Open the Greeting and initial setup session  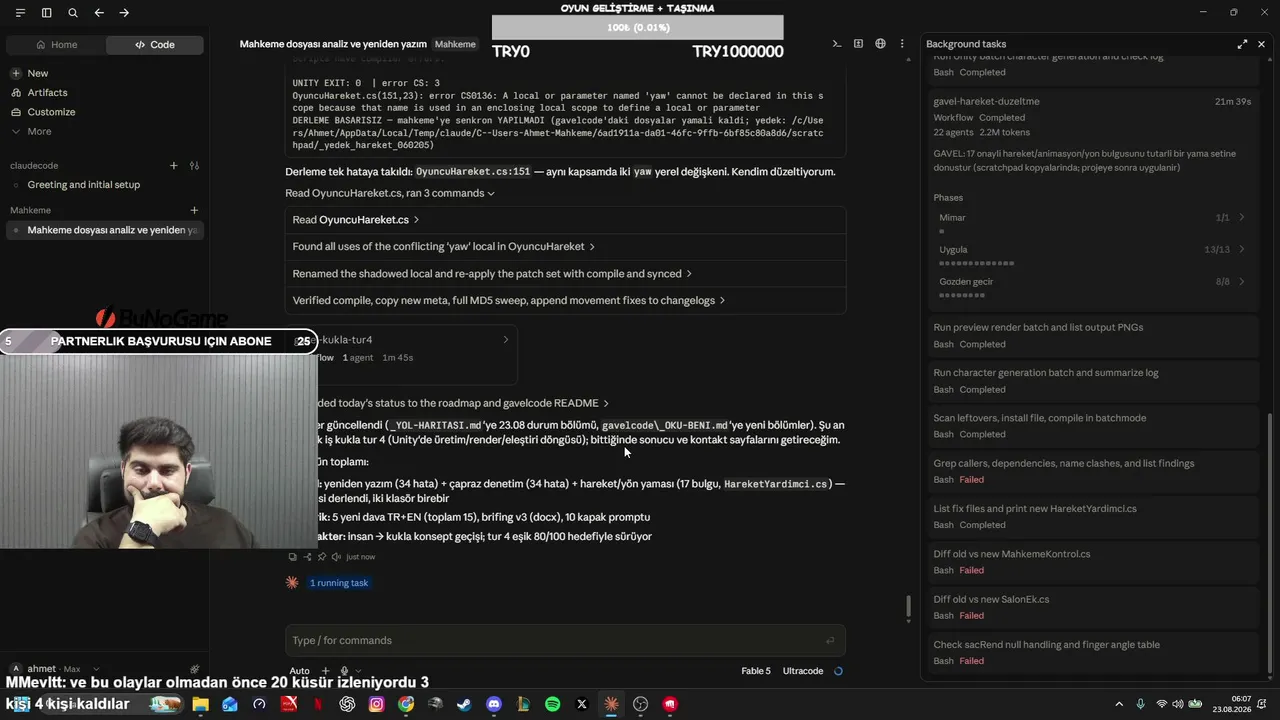(105, 185)
